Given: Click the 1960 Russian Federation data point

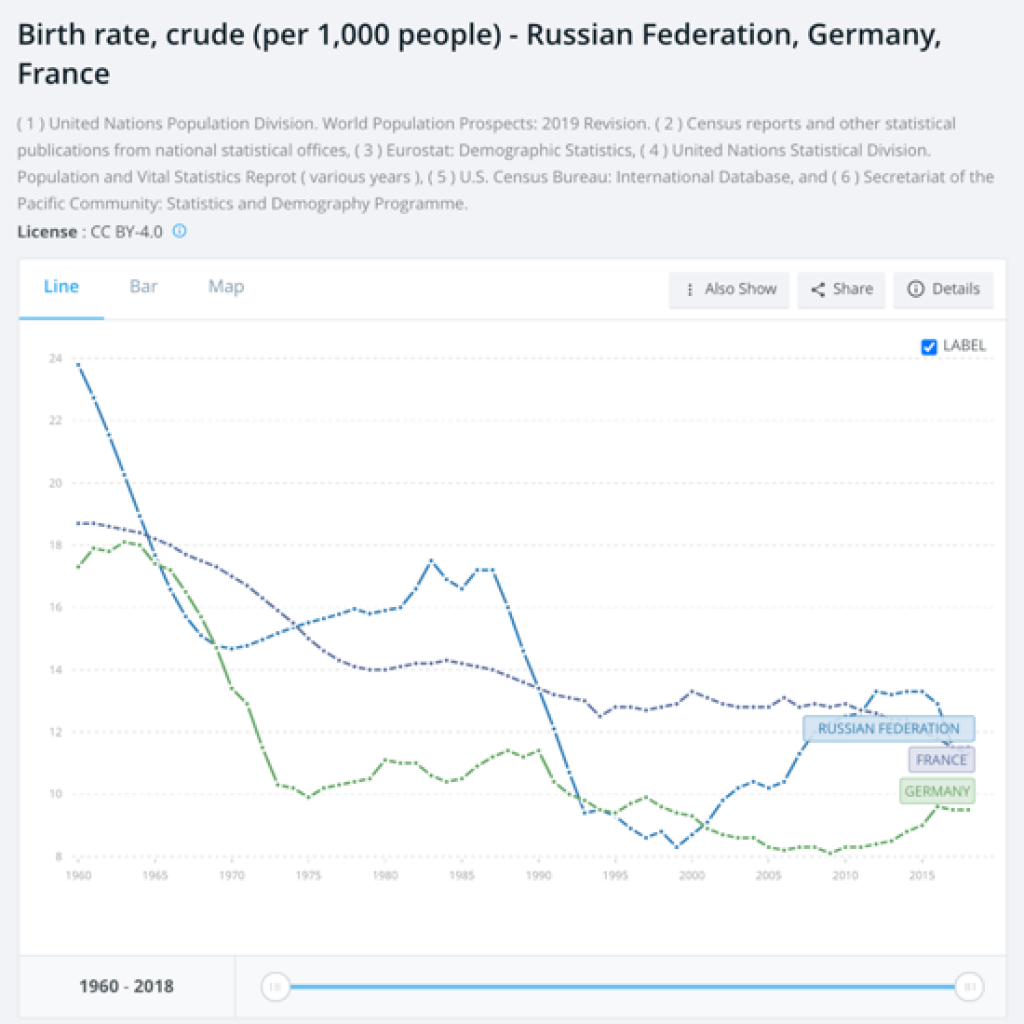Looking at the screenshot, I should [78, 365].
